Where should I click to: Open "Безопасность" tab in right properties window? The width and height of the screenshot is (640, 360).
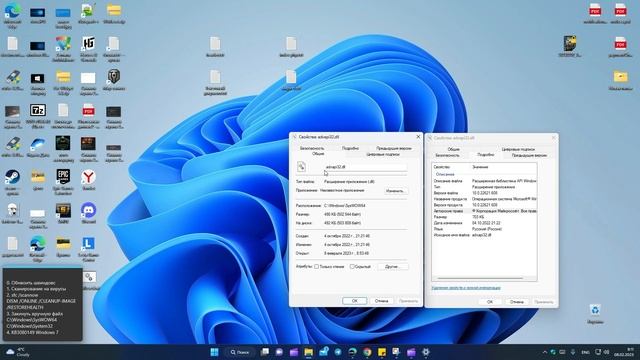click(x=447, y=155)
